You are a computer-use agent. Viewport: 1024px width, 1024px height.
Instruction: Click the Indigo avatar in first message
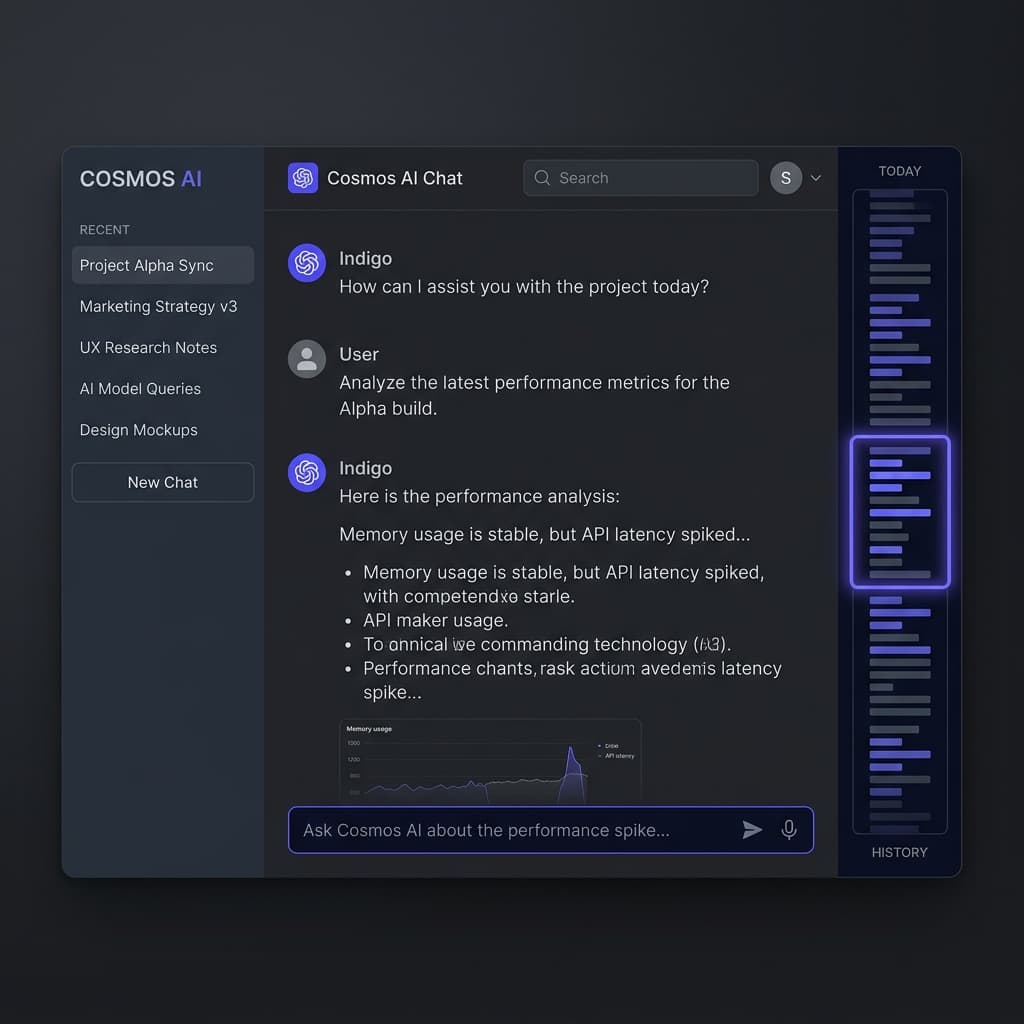pos(306,263)
